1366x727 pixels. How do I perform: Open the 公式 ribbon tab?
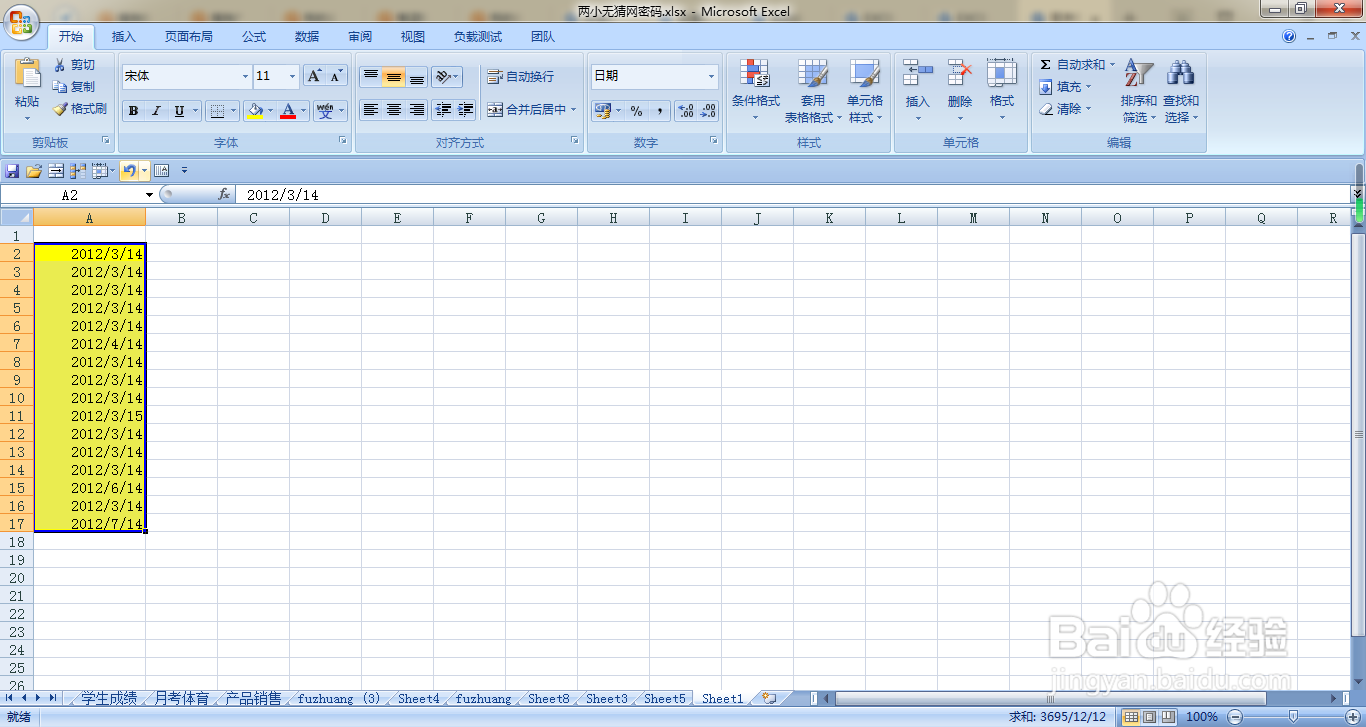(x=254, y=37)
